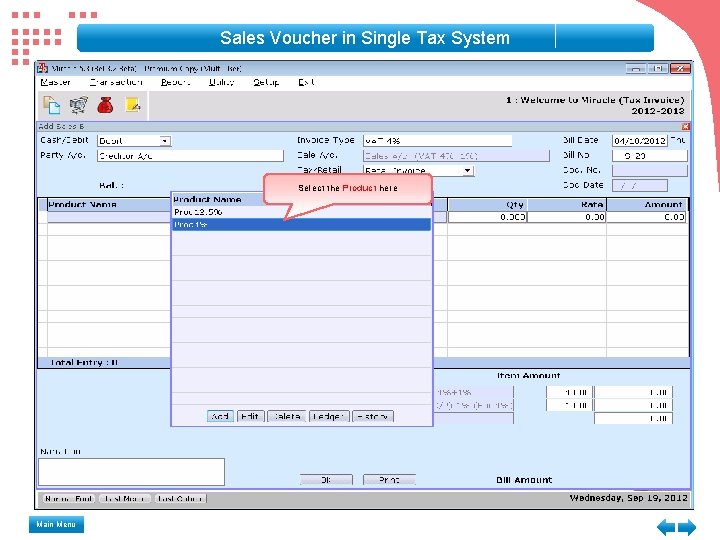Click the Main Menu button

click(x=56, y=524)
